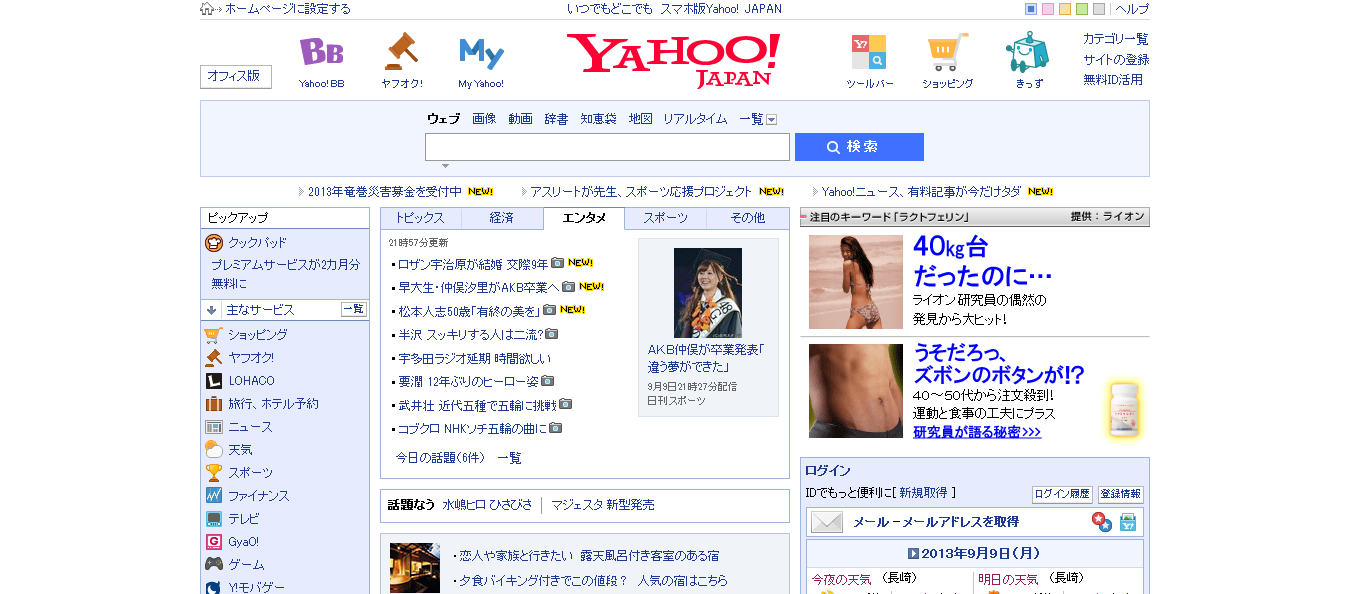Click the 旅行、ホテル予約 suitcase icon
The height and width of the screenshot is (594, 1349).
(213, 404)
